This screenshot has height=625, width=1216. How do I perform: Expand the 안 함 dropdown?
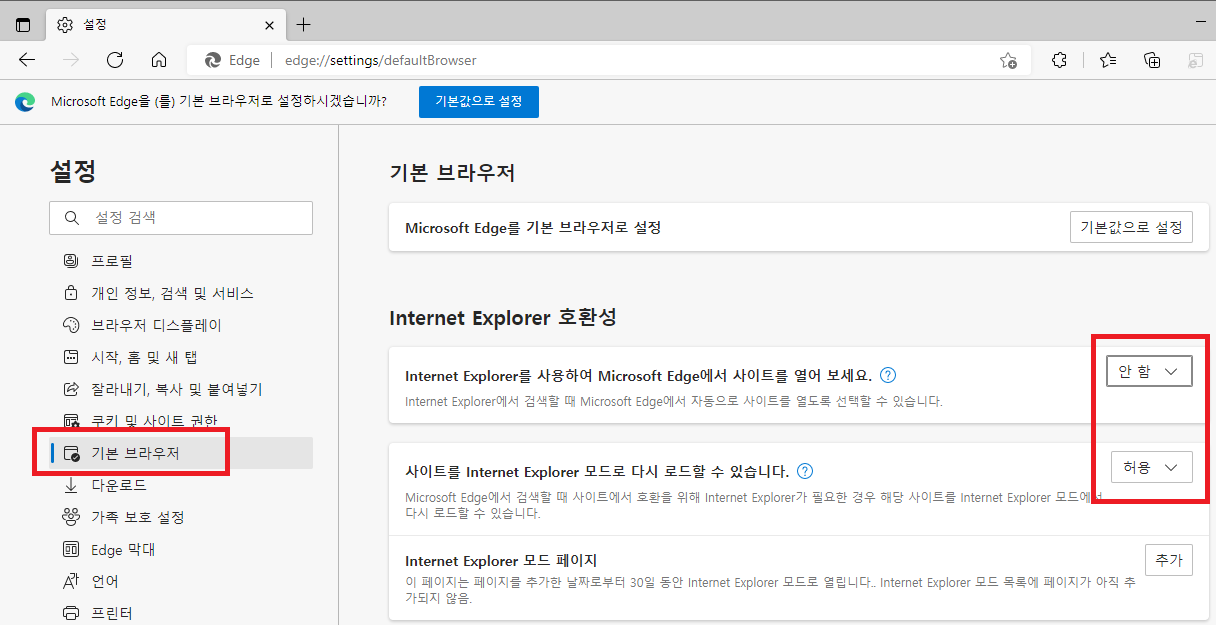(x=1149, y=371)
